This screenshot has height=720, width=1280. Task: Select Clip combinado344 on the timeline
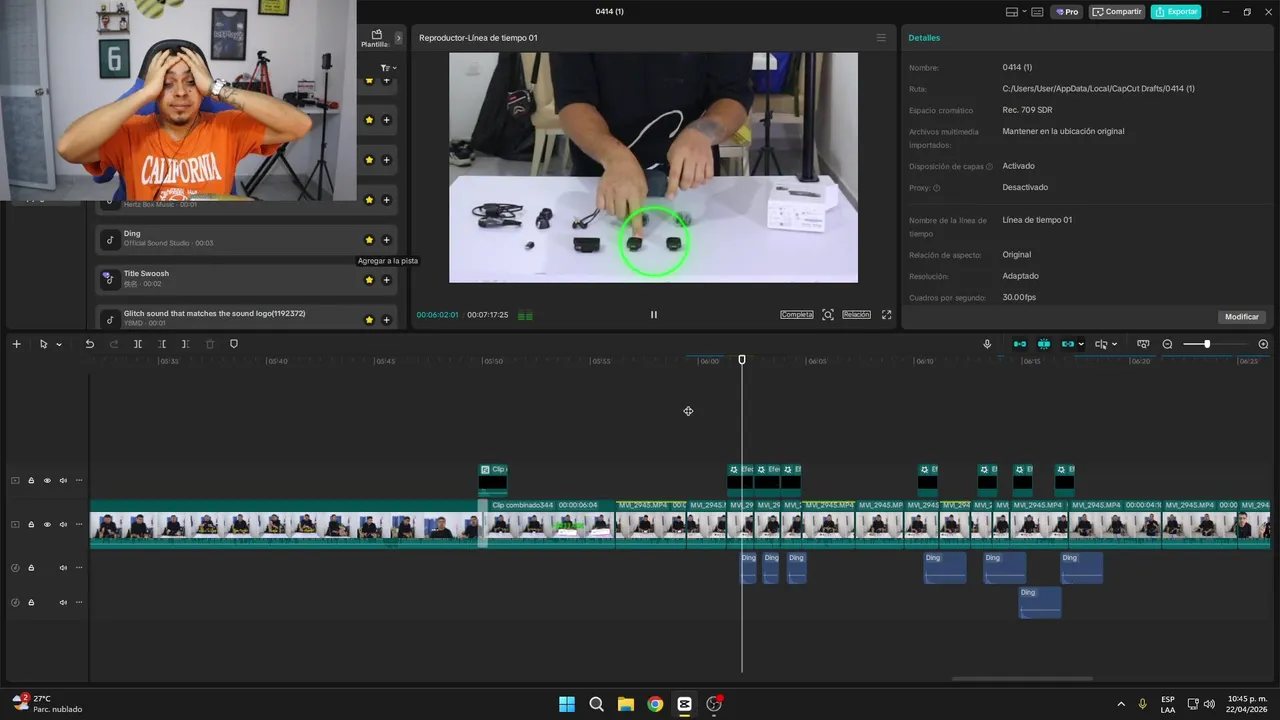click(x=551, y=524)
